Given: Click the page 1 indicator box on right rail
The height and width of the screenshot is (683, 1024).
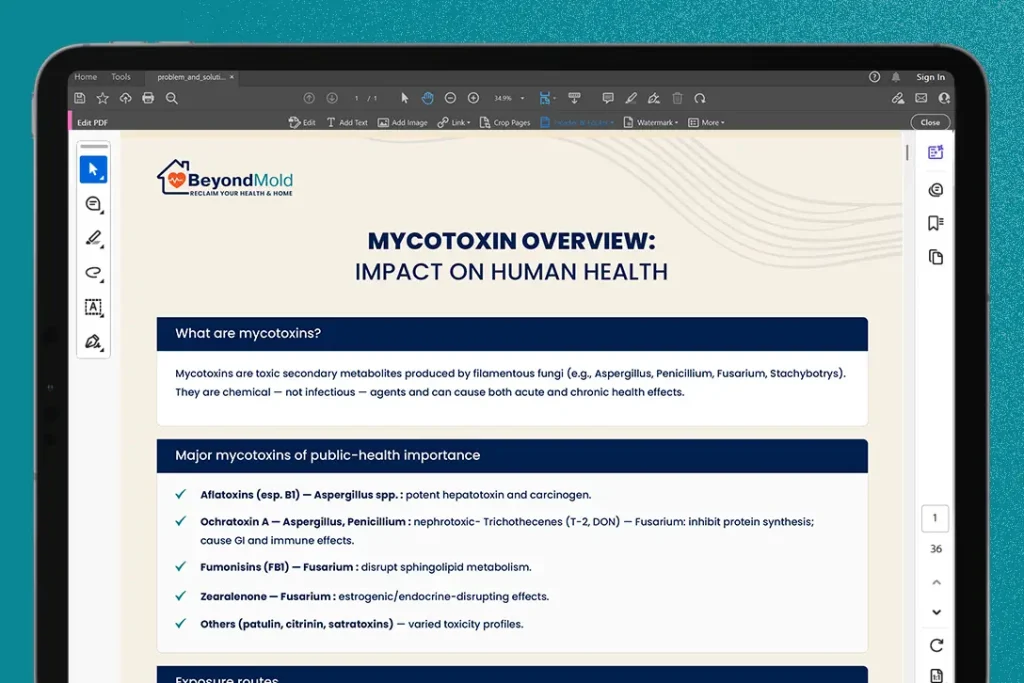Looking at the screenshot, I should pos(935,518).
